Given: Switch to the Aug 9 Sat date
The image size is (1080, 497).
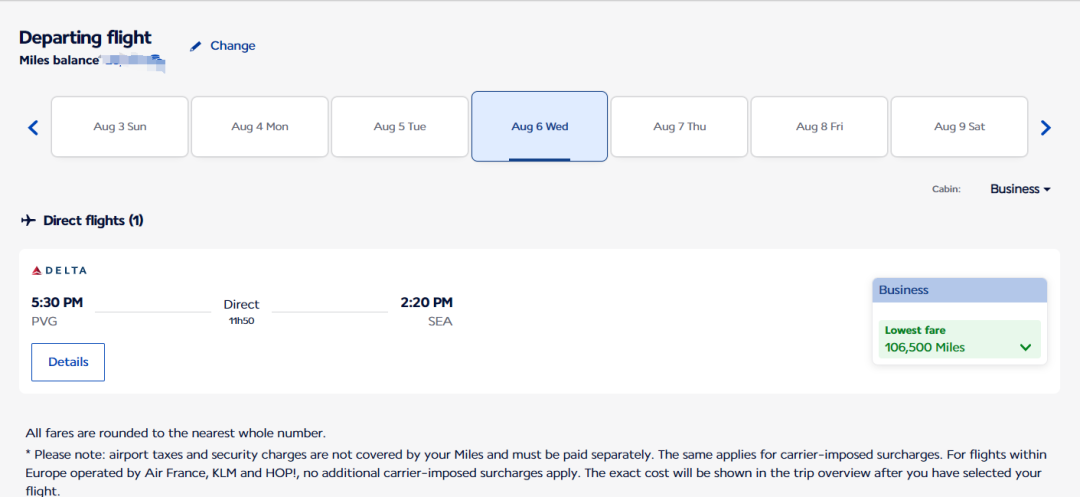Looking at the screenshot, I should [x=960, y=127].
